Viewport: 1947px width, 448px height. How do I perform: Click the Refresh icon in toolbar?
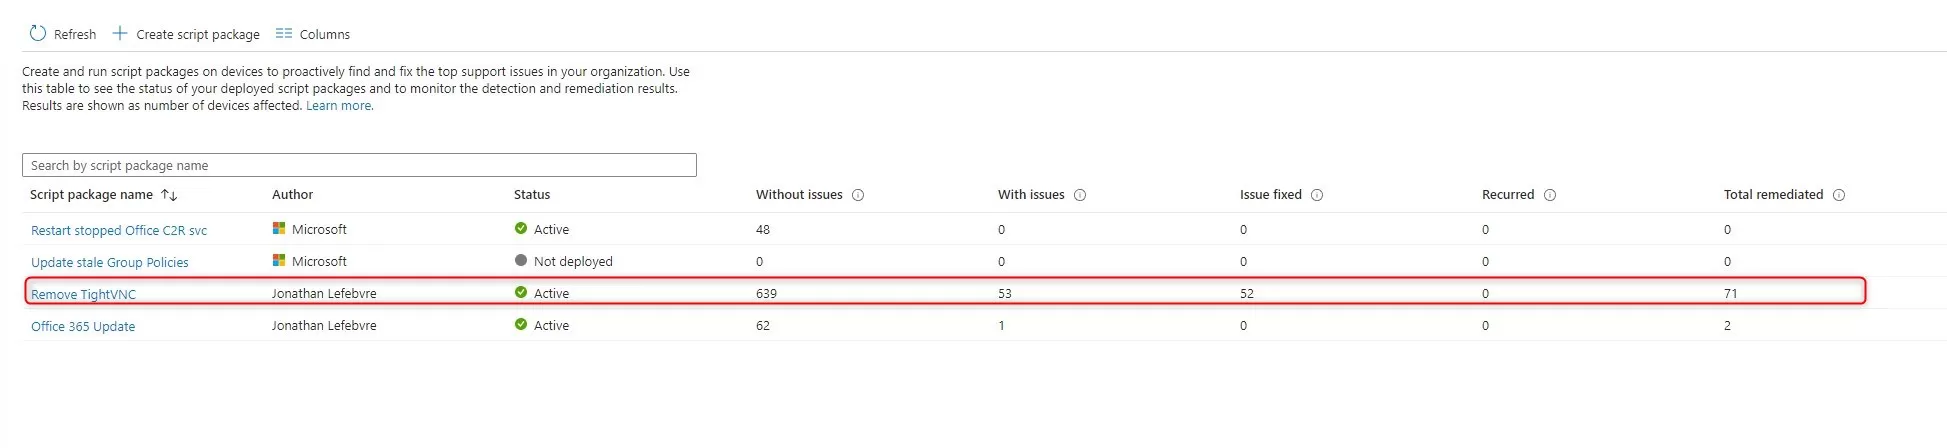(x=38, y=34)
